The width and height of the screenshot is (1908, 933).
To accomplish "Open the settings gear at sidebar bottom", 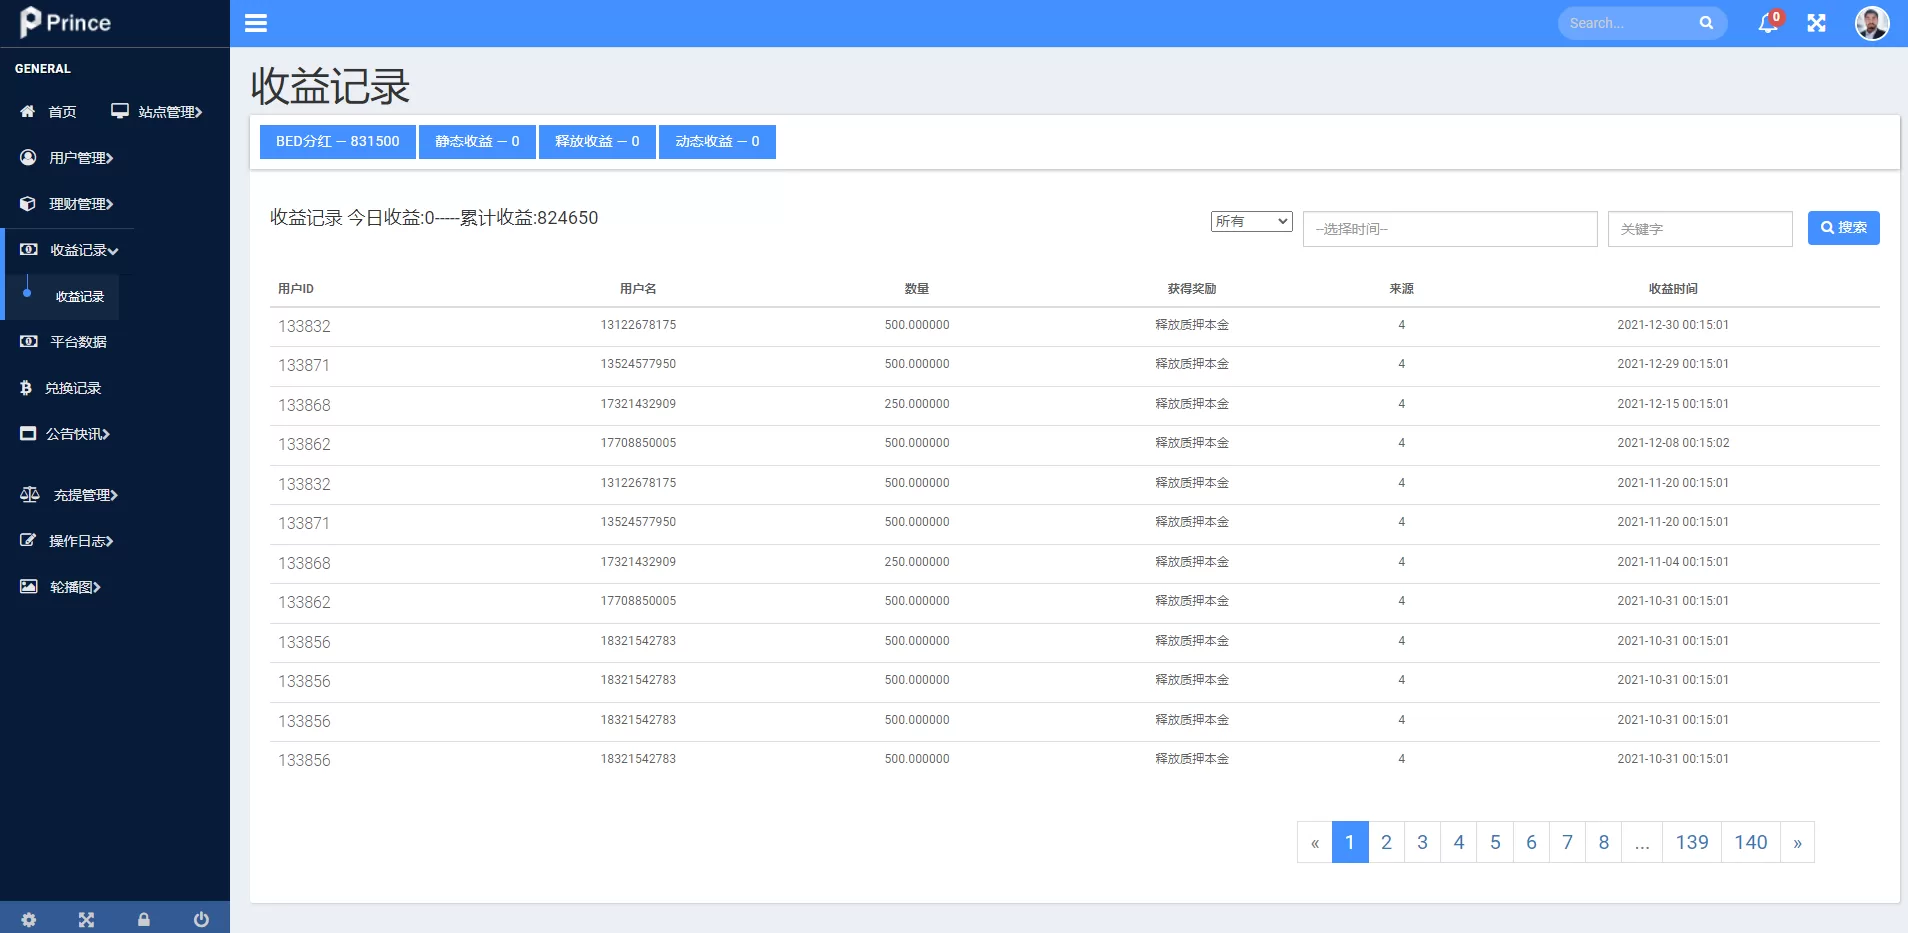I will [x=28, y=918].
